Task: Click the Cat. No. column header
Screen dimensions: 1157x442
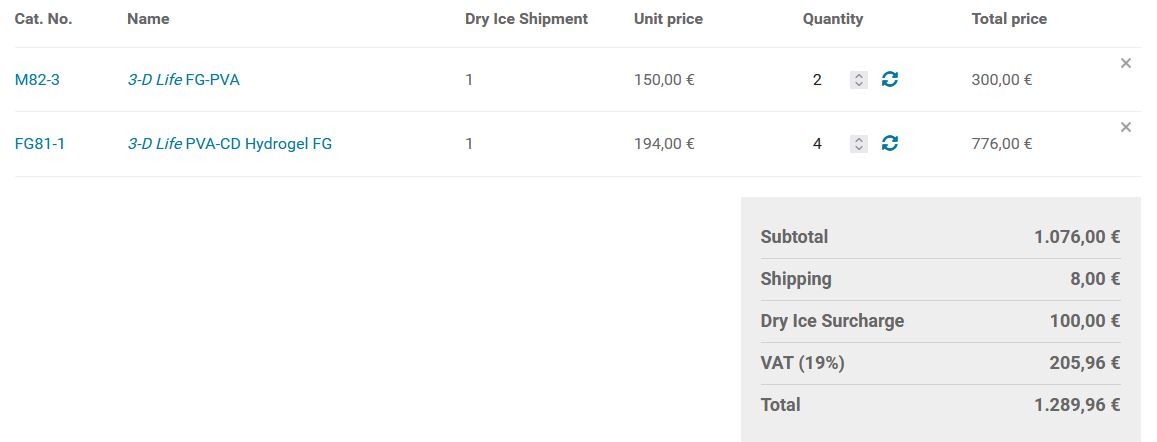Action: click(43, 19)
